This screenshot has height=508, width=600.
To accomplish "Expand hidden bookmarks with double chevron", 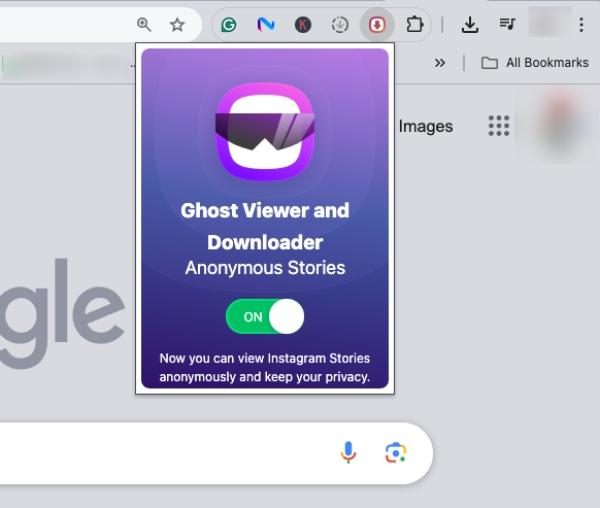I will click(x=440, y=63).
